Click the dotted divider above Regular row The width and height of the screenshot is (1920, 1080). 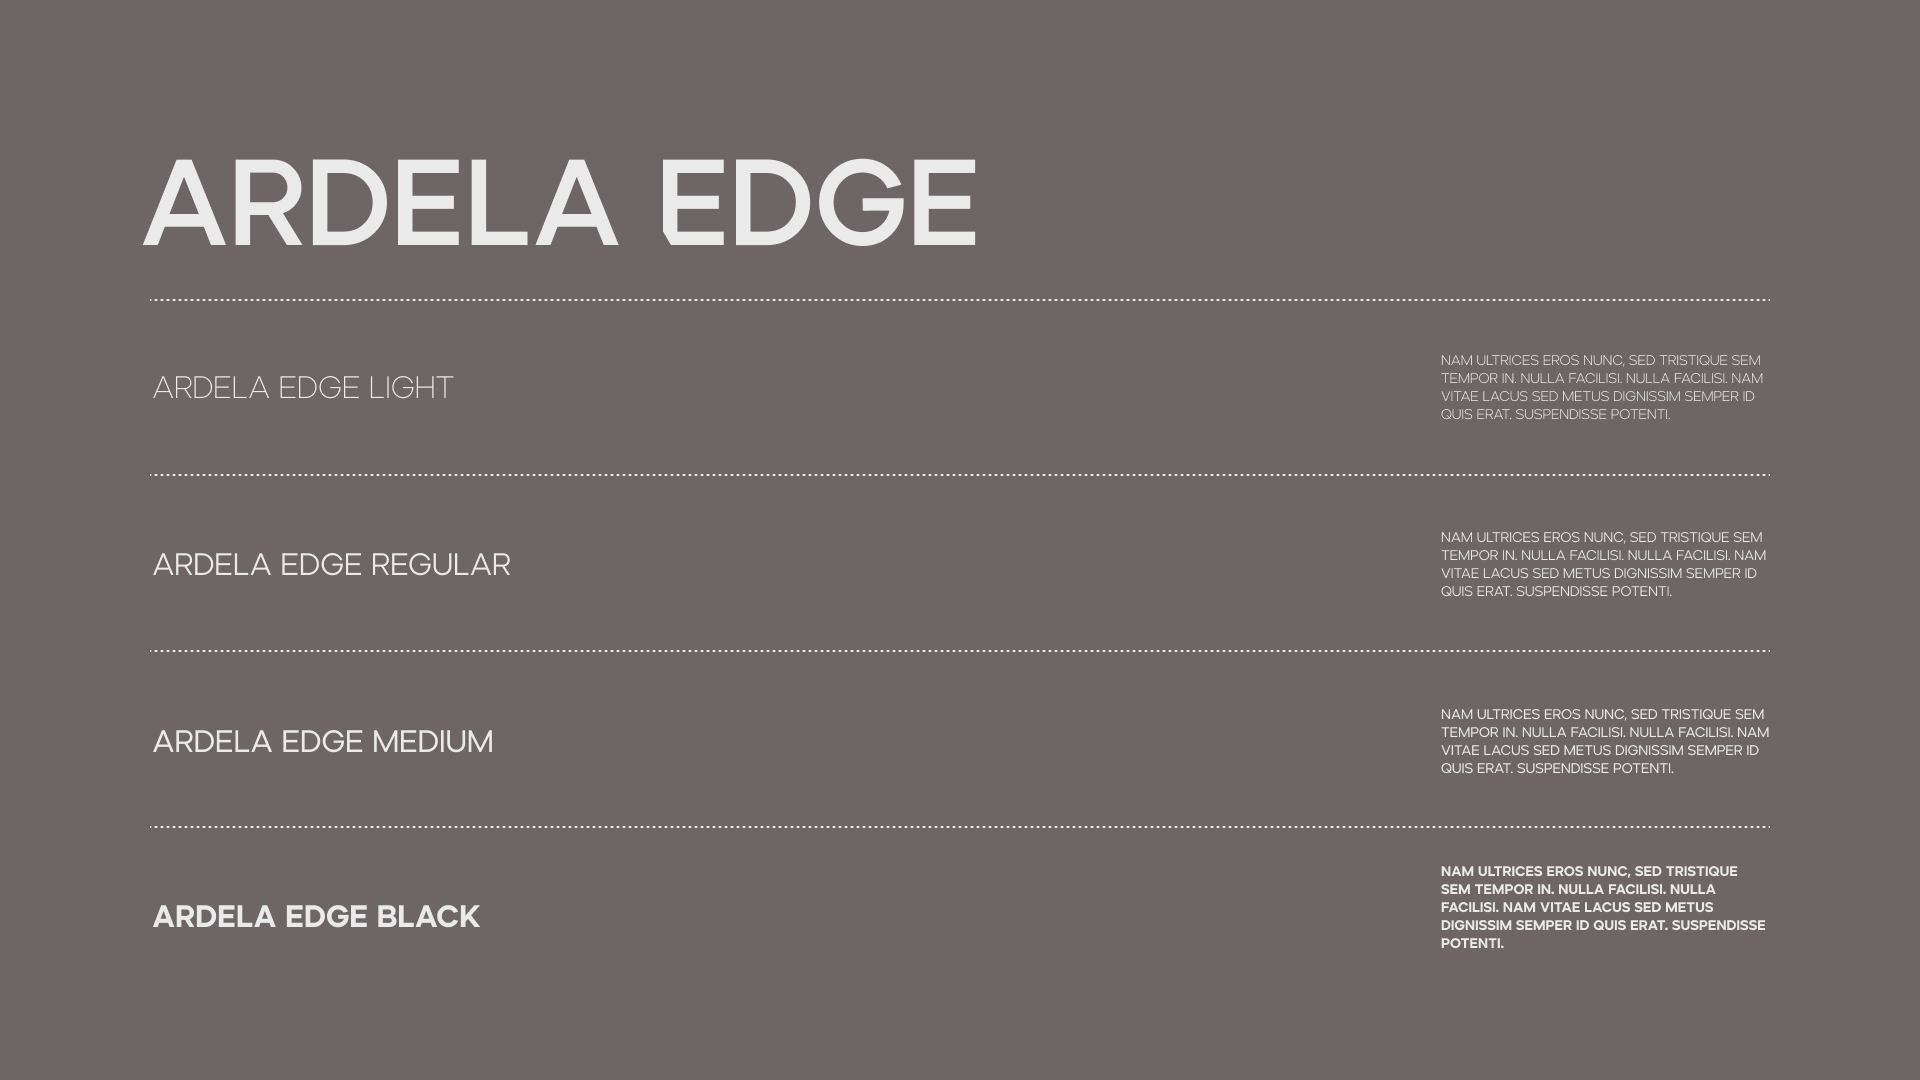(960, 475)
